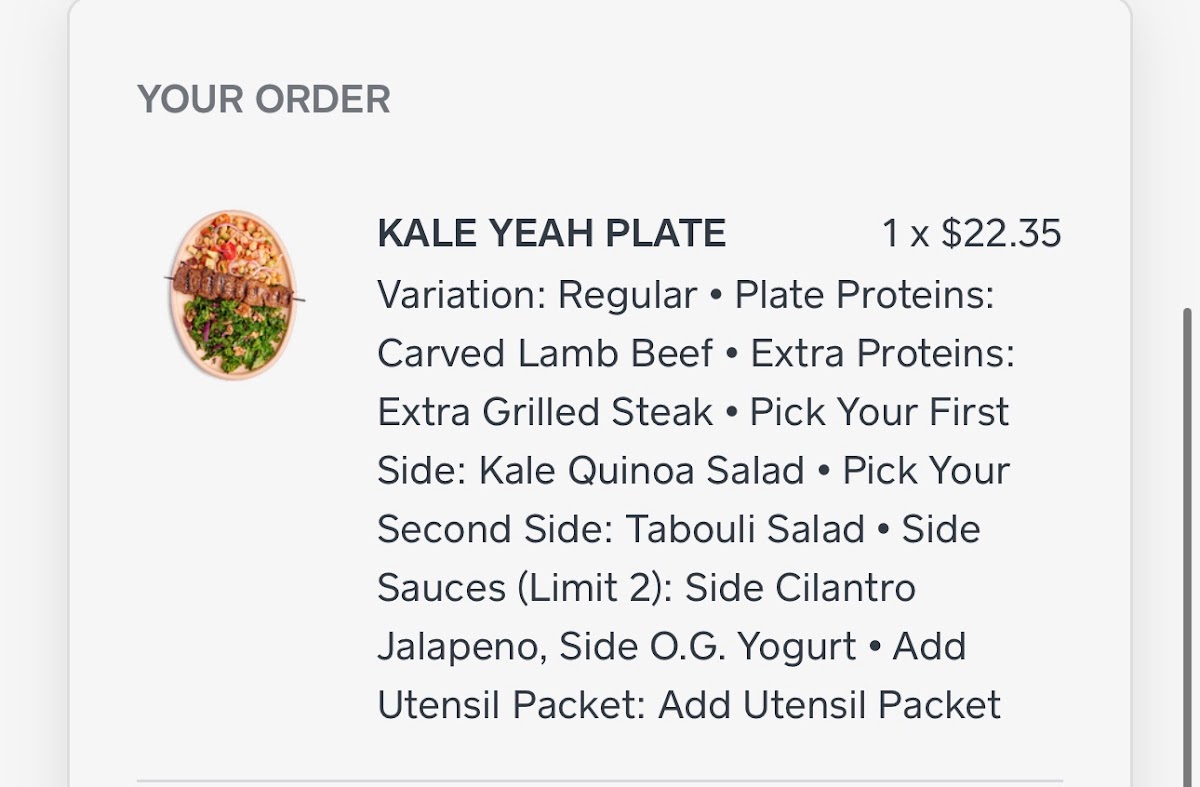Click the Kale Yeah Plate food thumbnail

tap(234, 293)
